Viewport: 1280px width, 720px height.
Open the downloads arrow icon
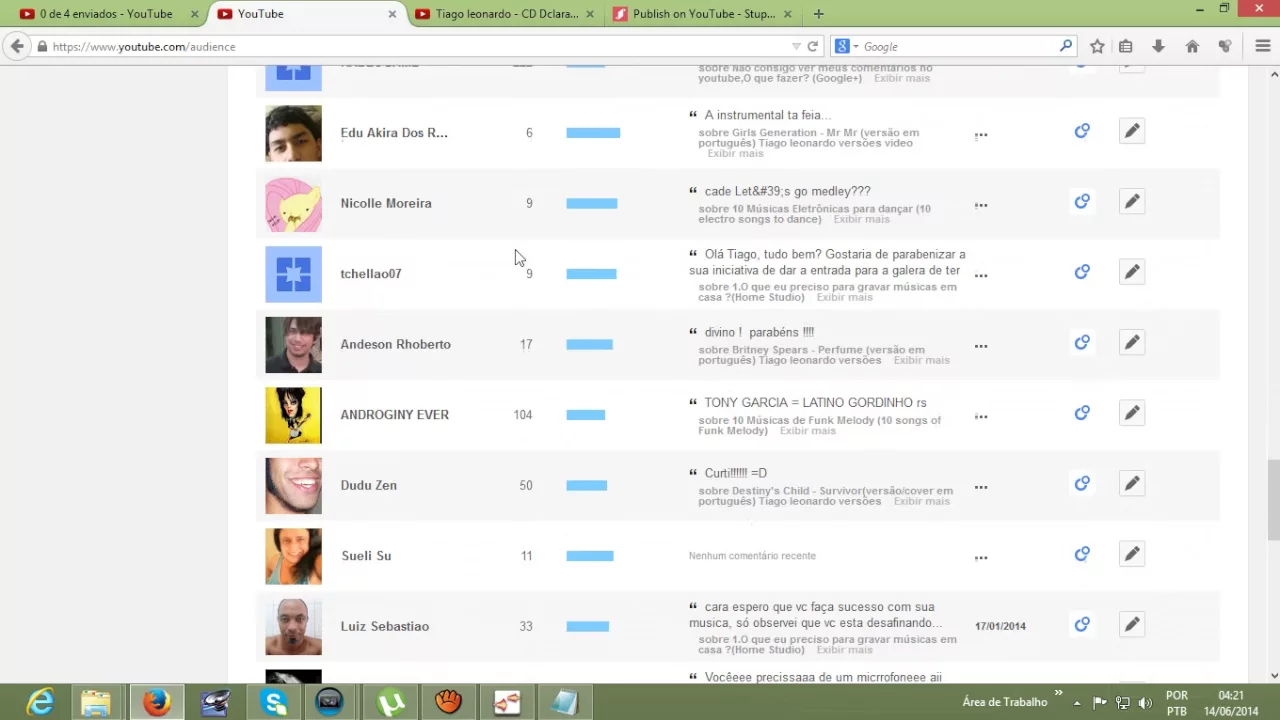click(x=1158, y=46)
